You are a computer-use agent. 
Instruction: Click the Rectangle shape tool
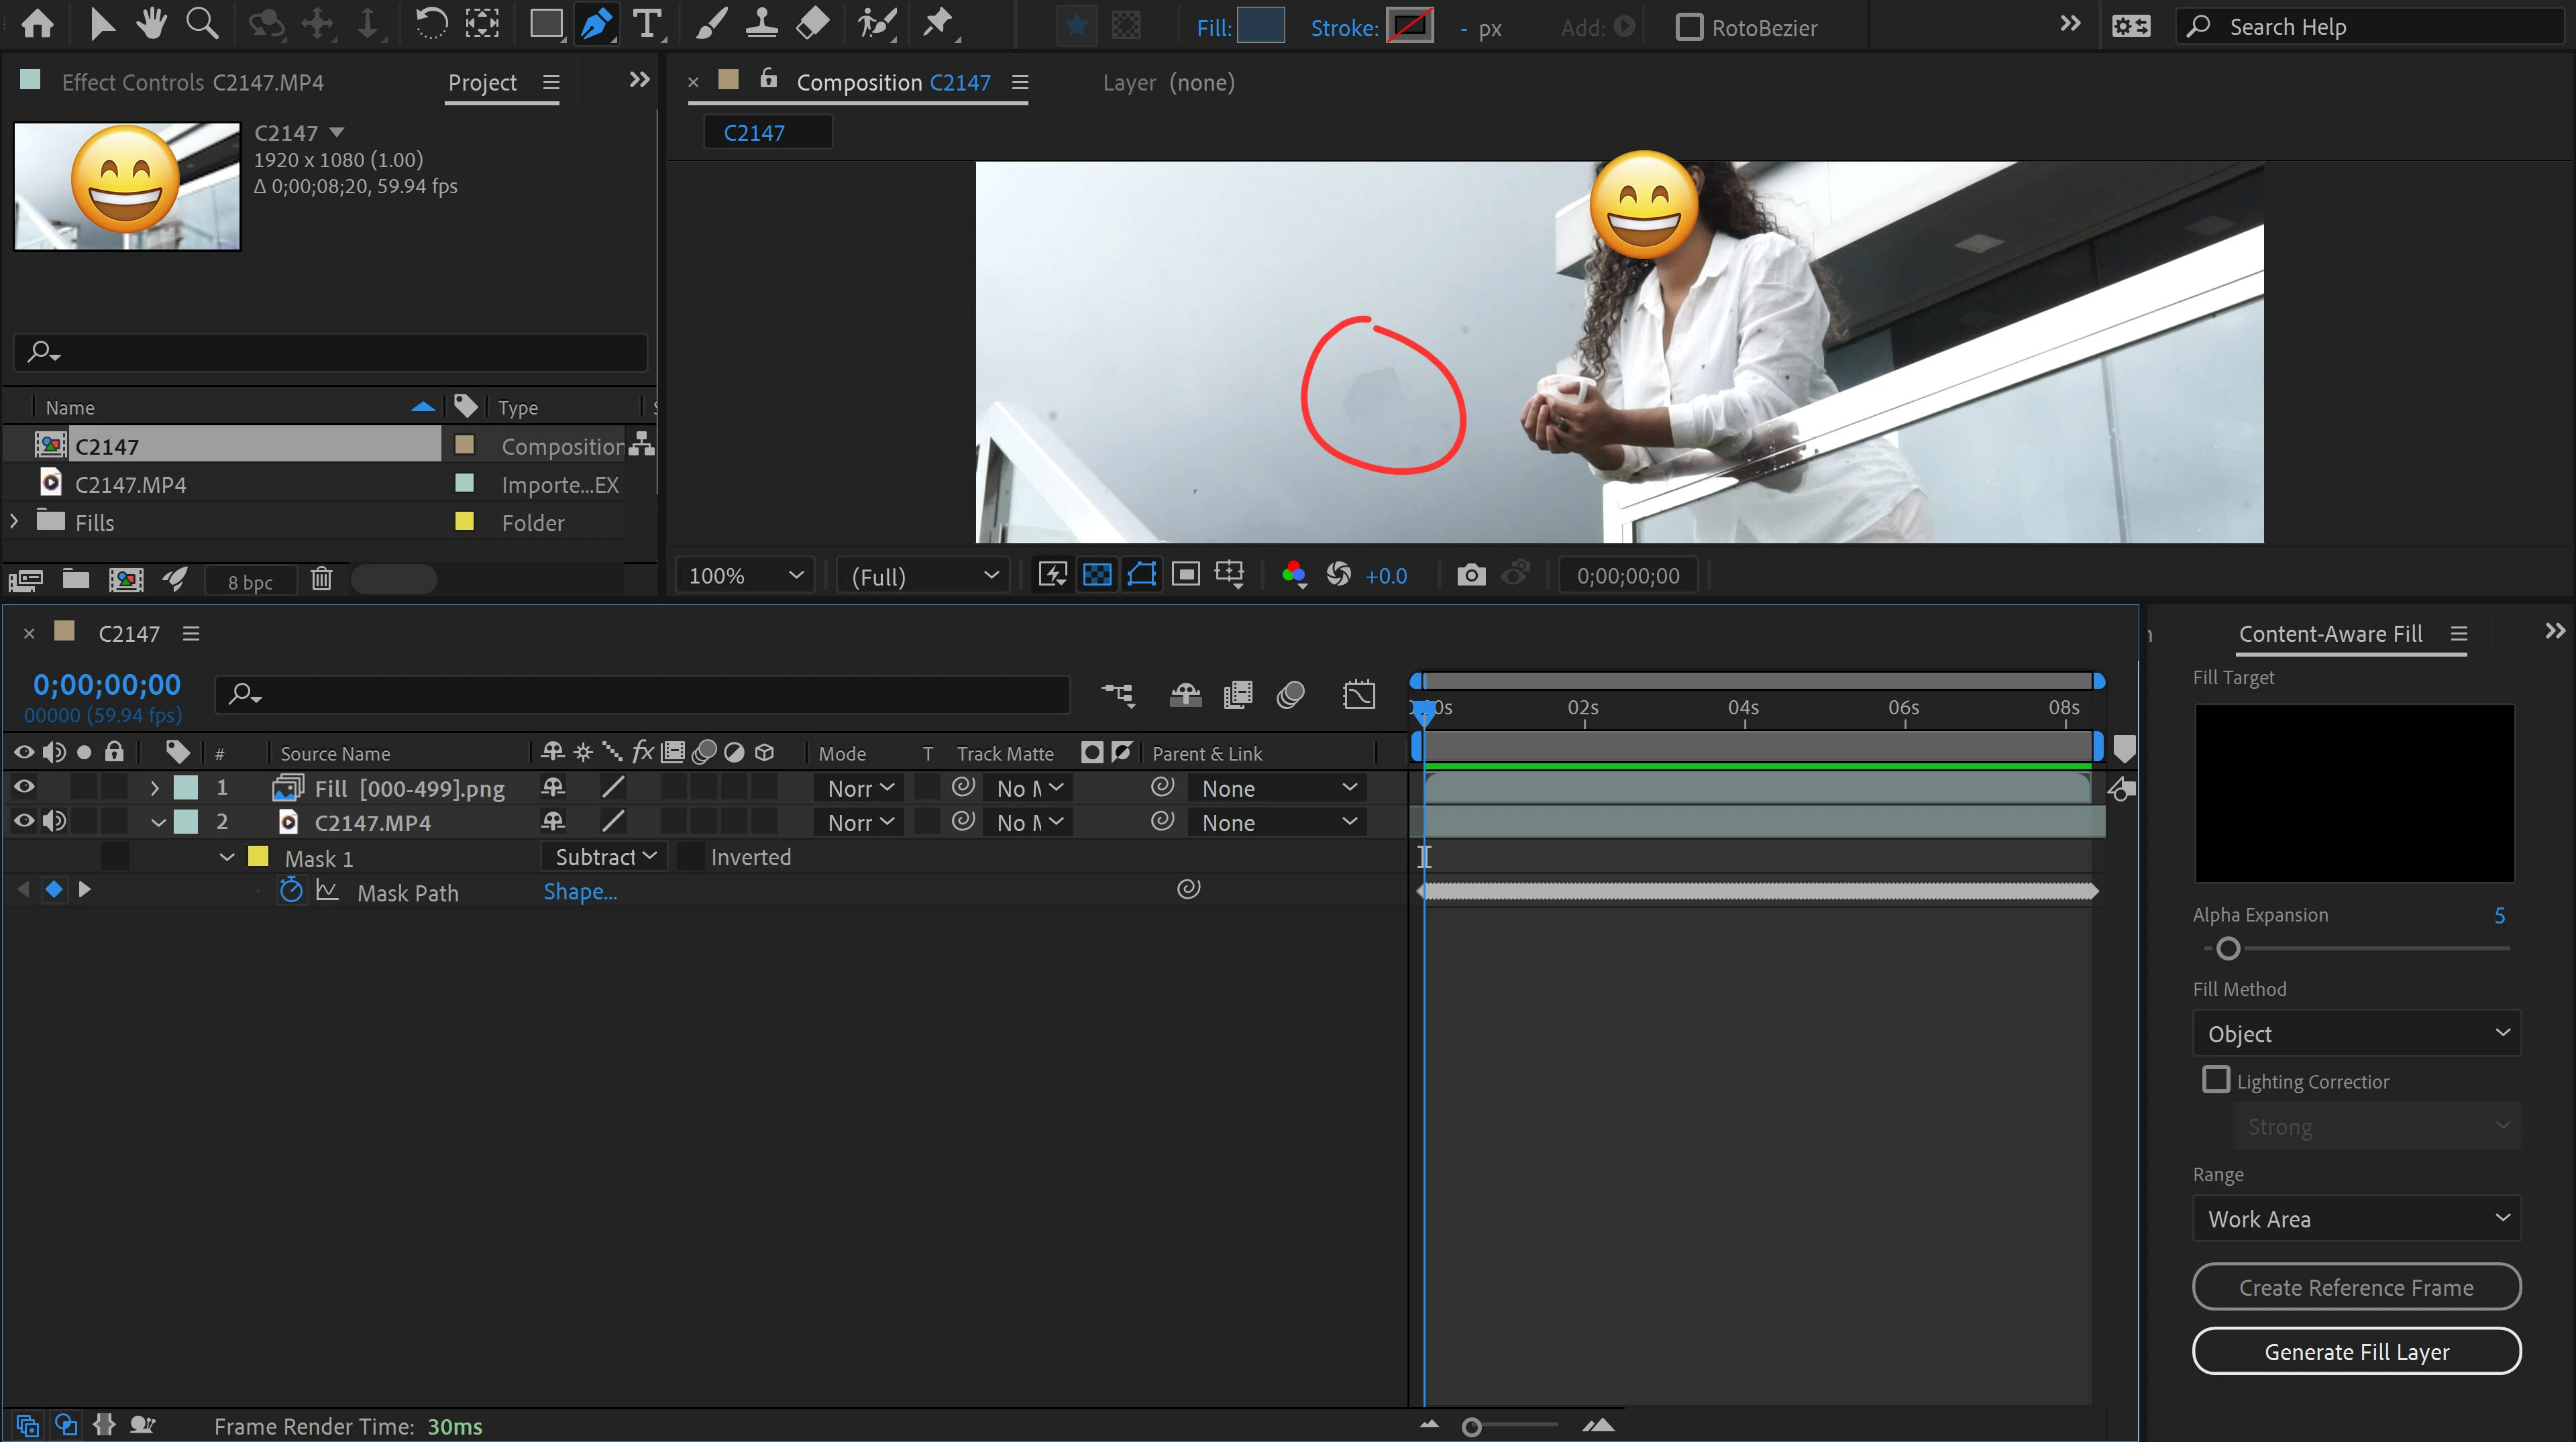click(546, 24)
